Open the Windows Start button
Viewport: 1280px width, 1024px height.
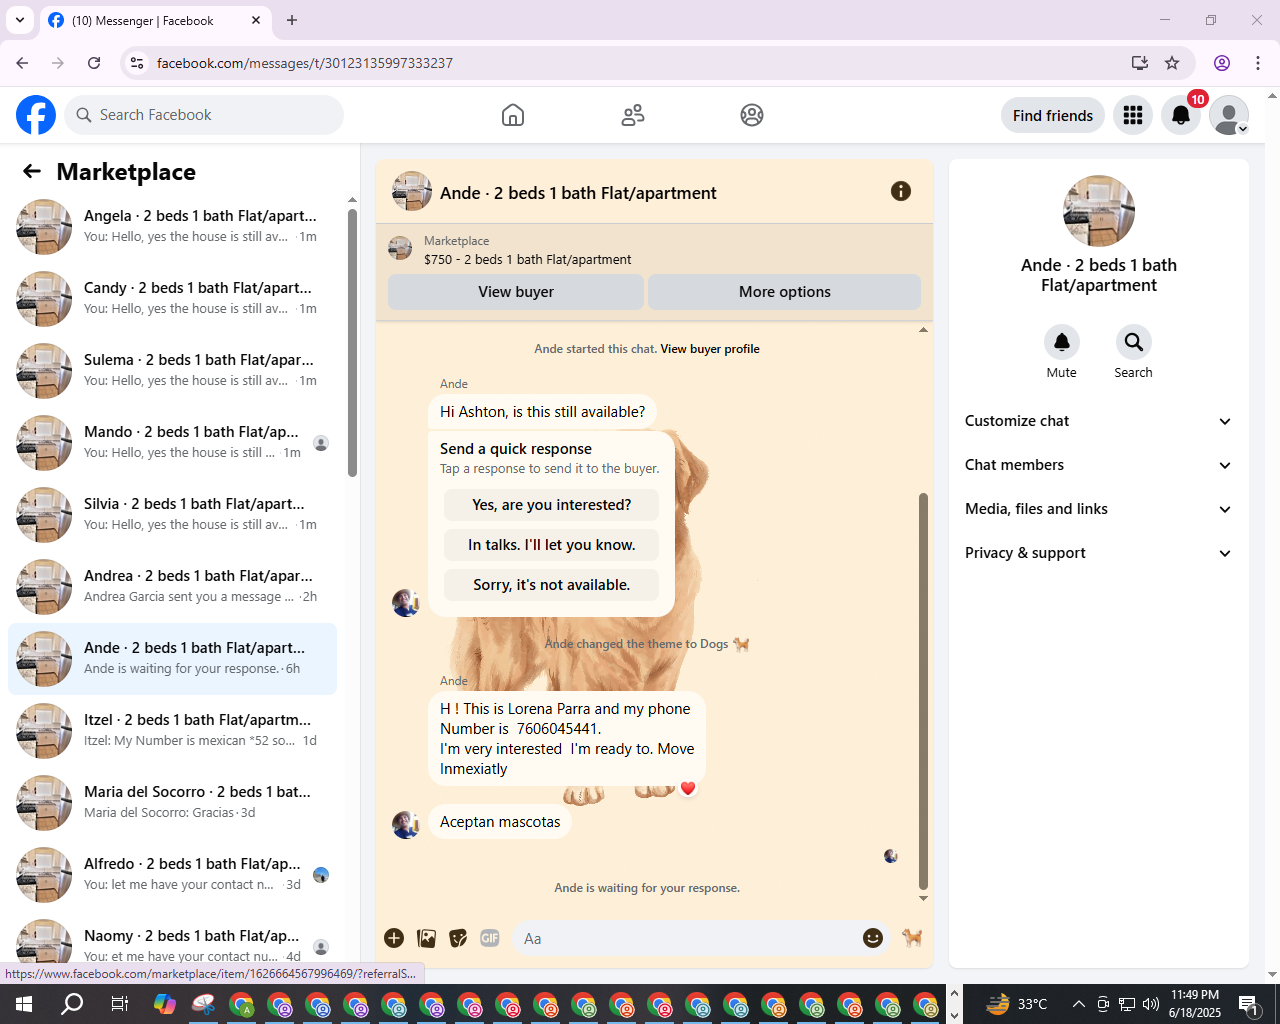[x=24, y=1004]
